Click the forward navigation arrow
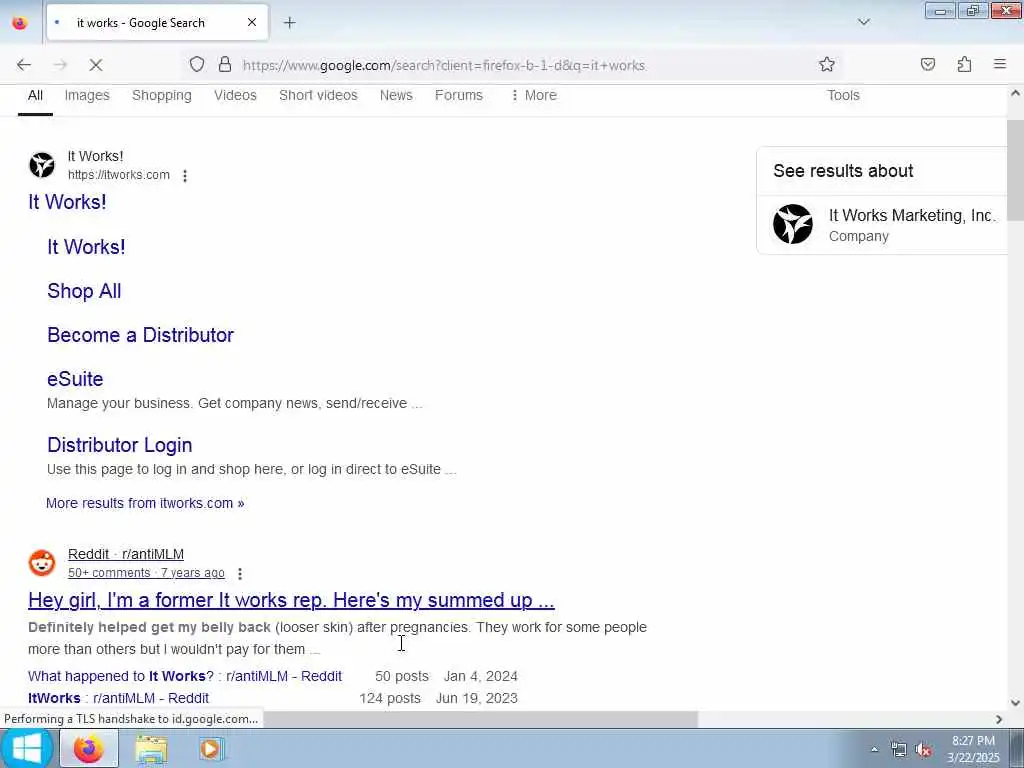The image size is (1024, 768). (x=60, y=65)
